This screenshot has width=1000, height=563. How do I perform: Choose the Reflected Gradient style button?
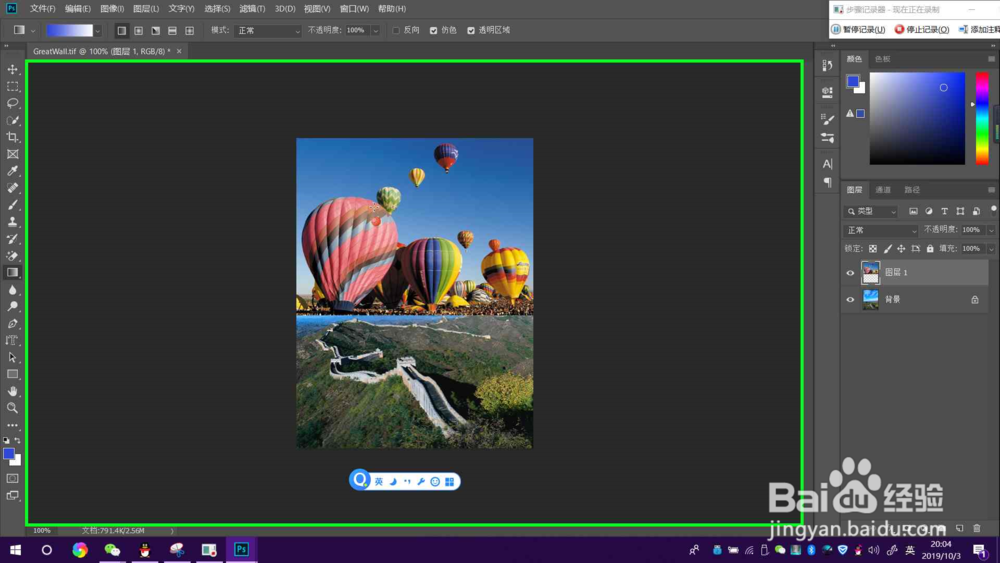pos(172,30)
